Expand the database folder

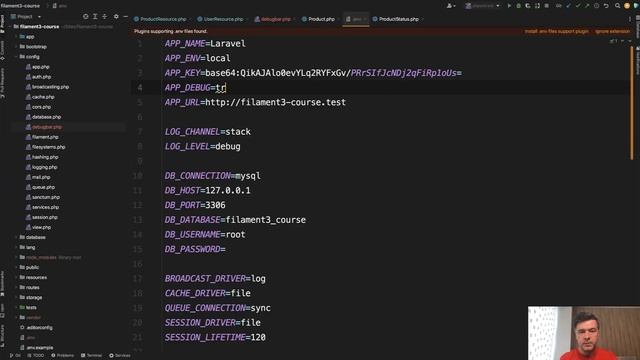[x=16, y=237]
